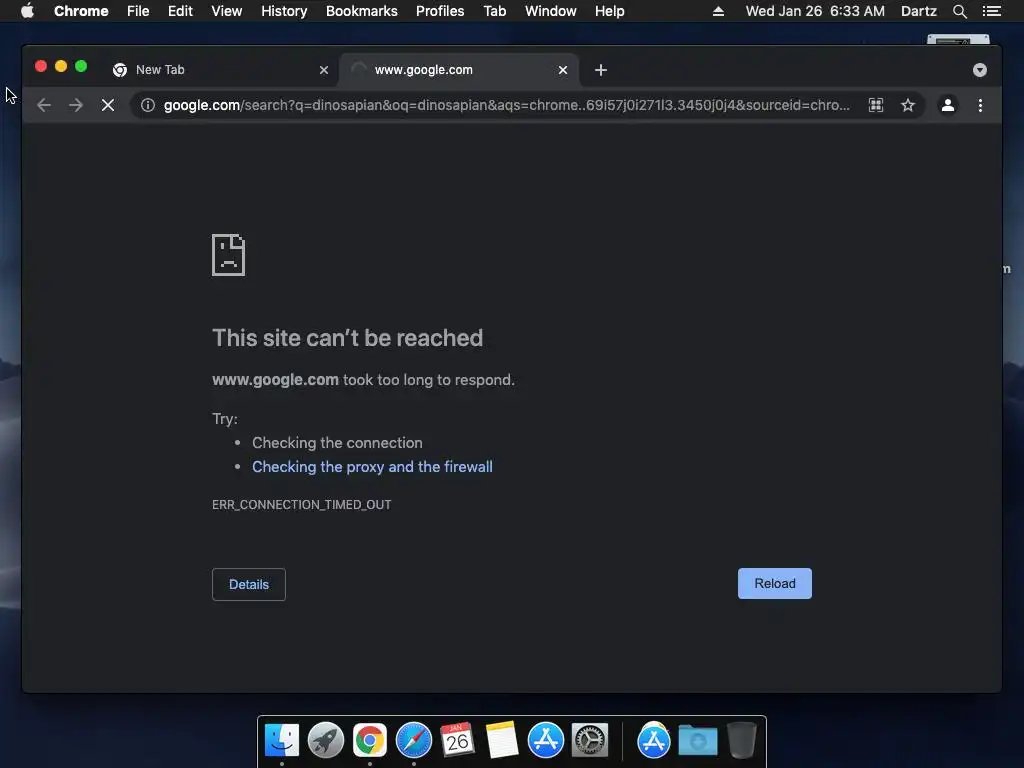Open 'Checking the proxy and the firewall' link

(372, 467)
